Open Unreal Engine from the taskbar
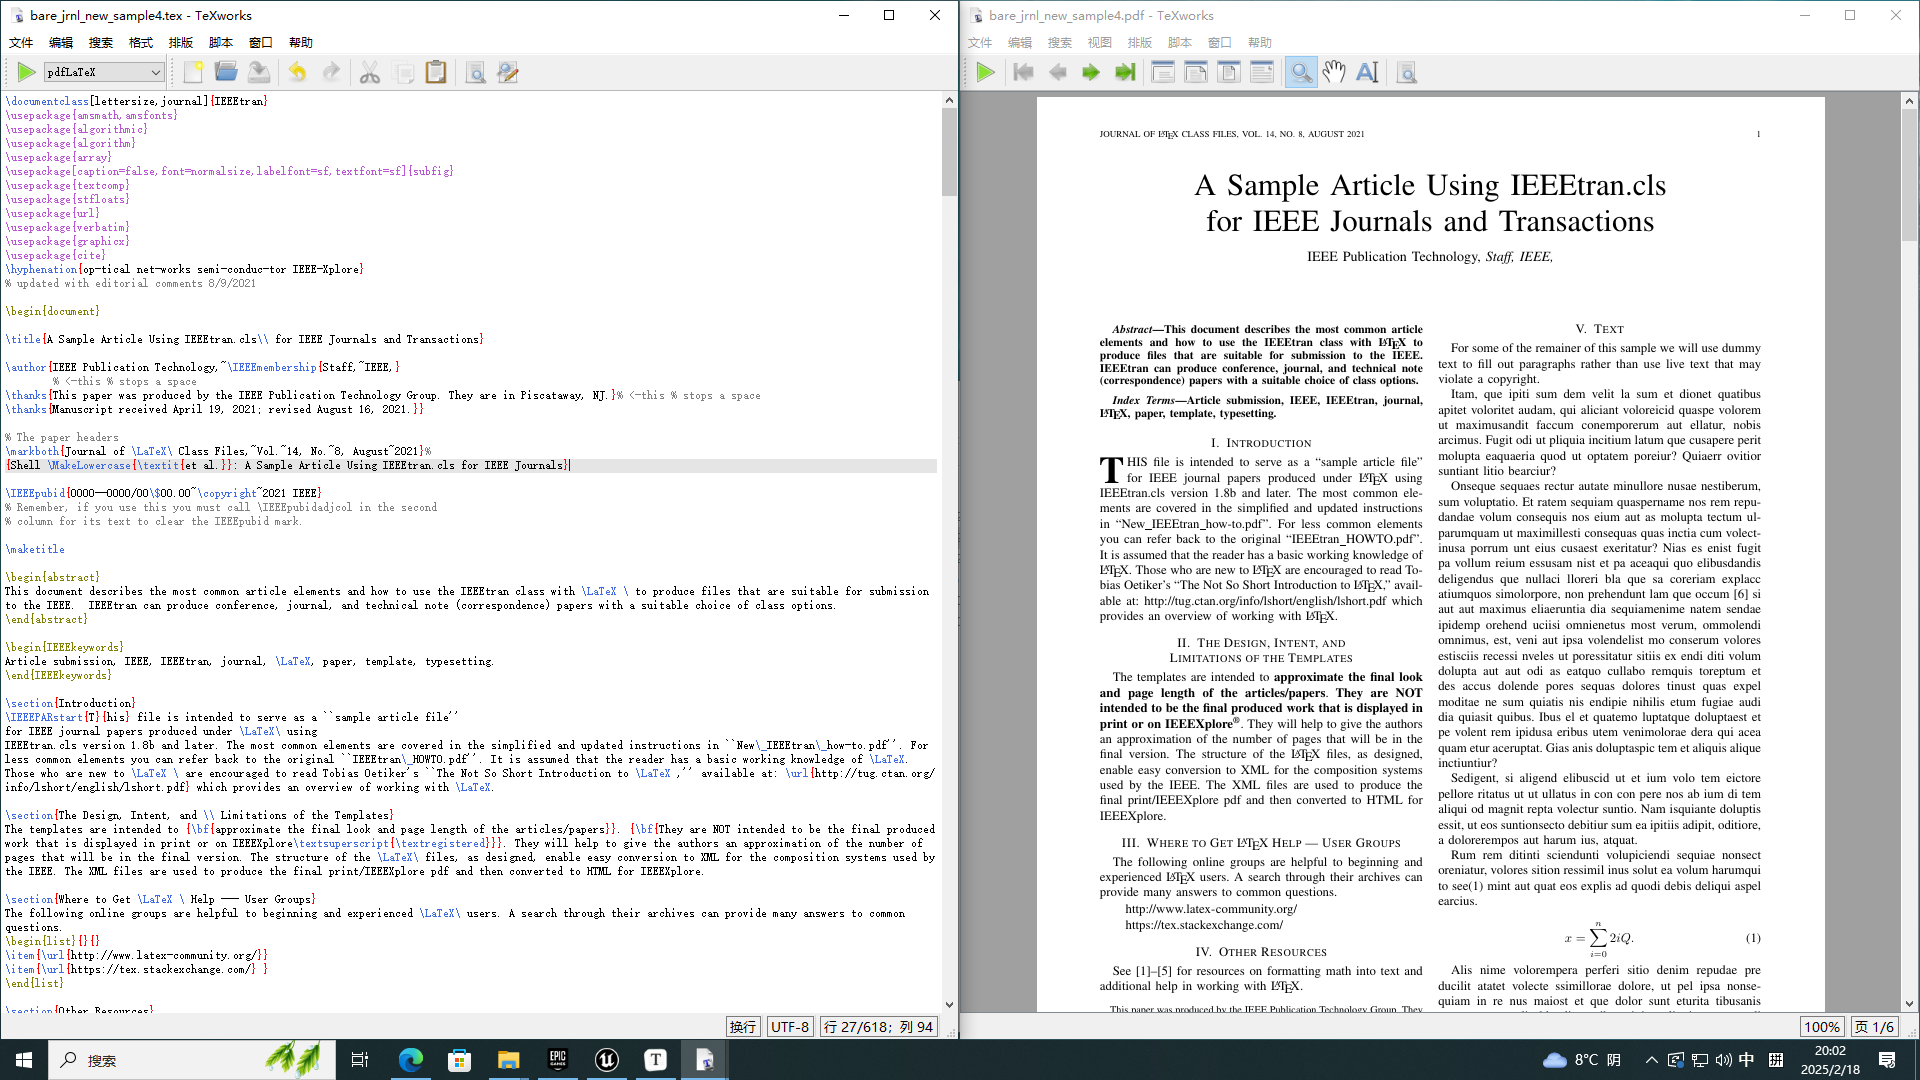This screenshot has width=1920, height=1080. pos(606,1060)
